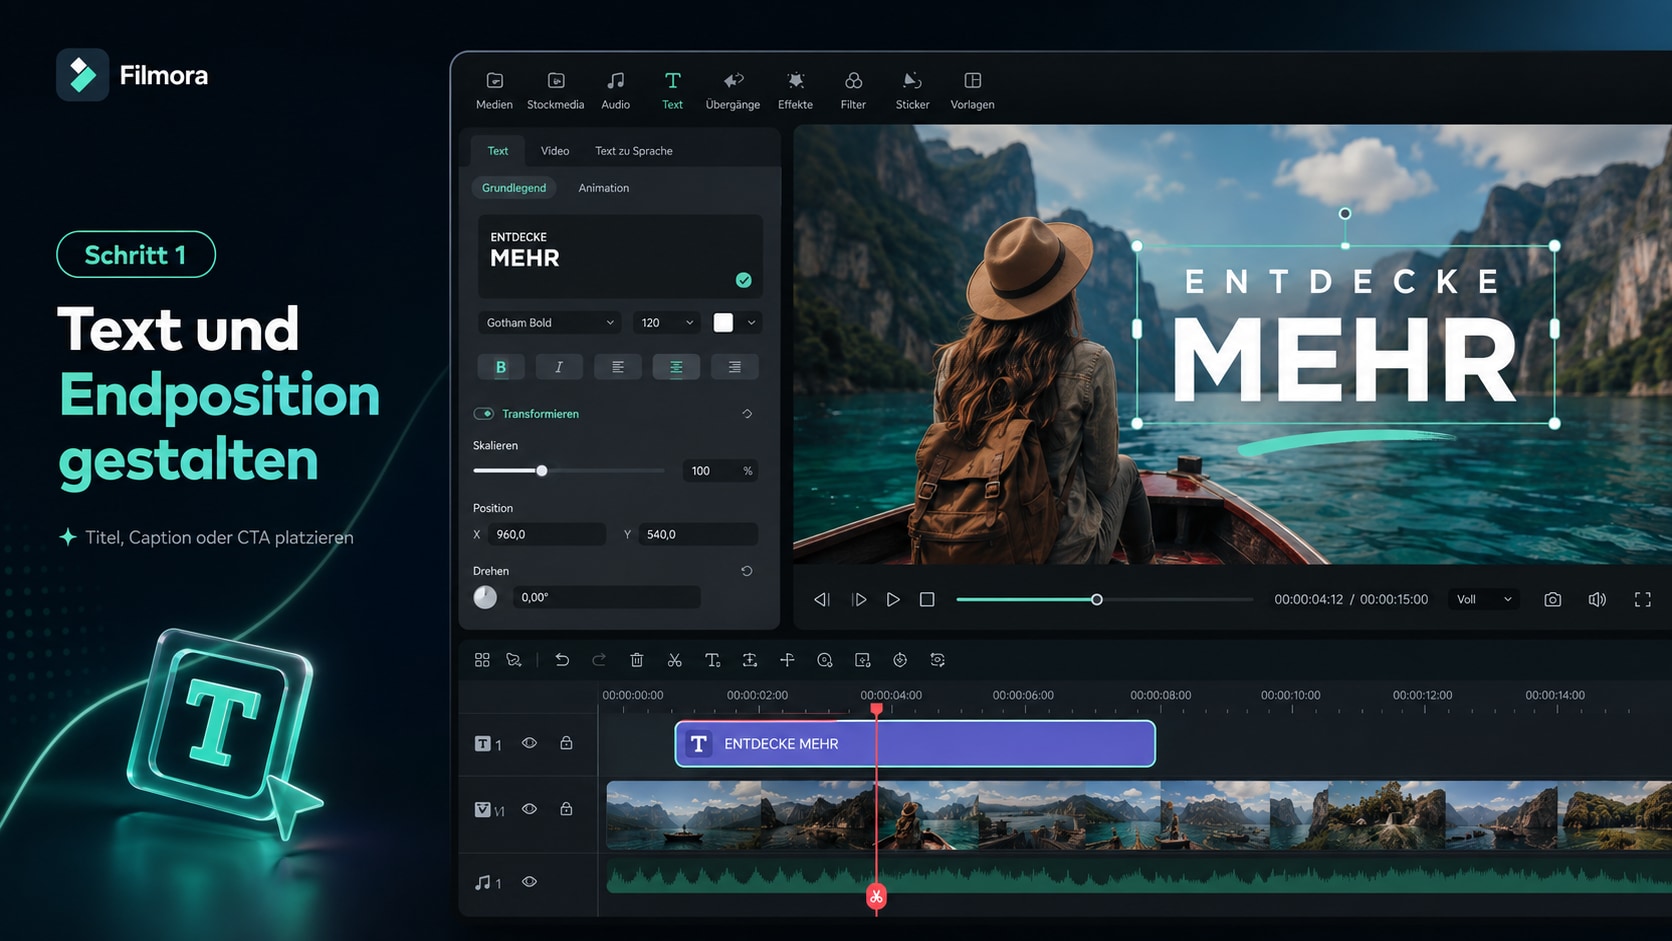Select the Text tool in top toolbar
1672x941 pixels.
pos(672,90)
